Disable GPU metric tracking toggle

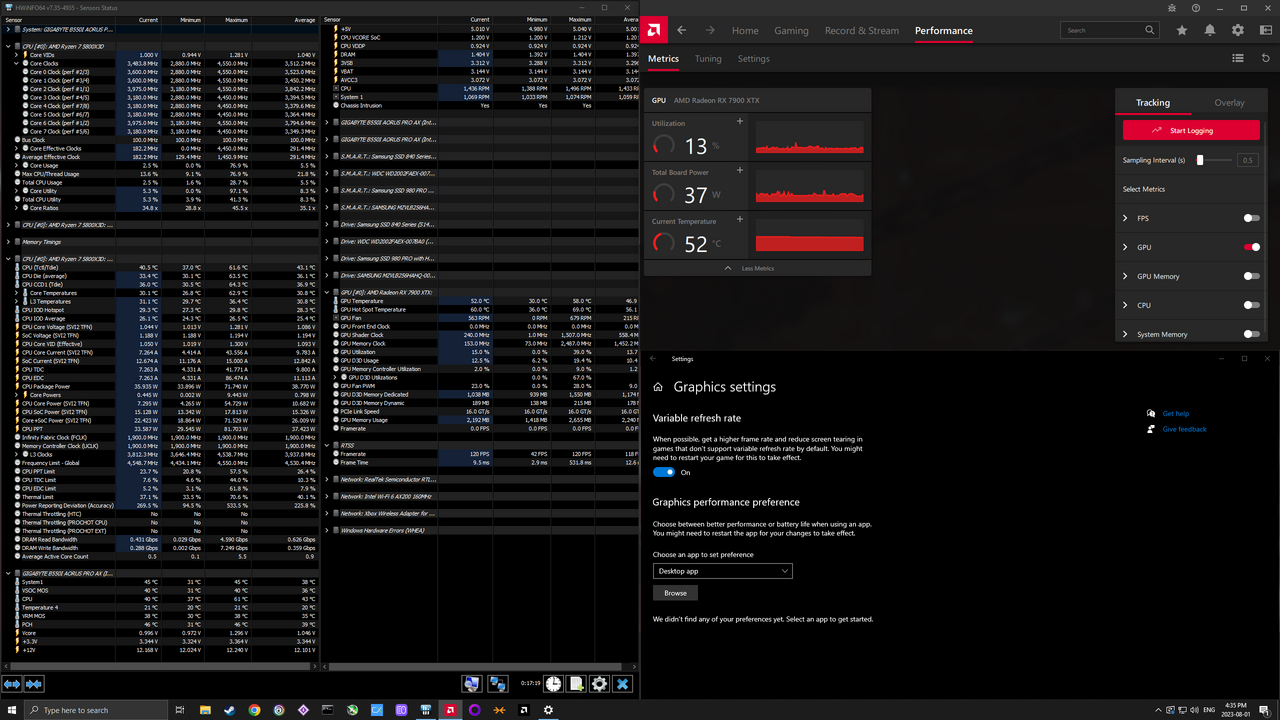(x=1251, y=247)
